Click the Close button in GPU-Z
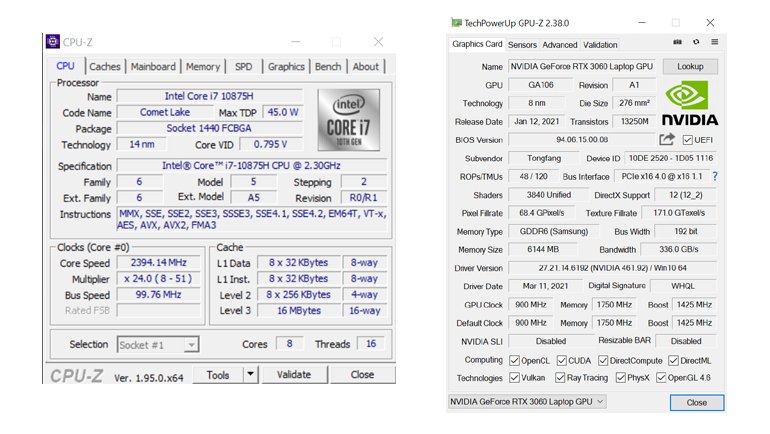This screenshot has width=770, height=434. [x=697, y=403]
